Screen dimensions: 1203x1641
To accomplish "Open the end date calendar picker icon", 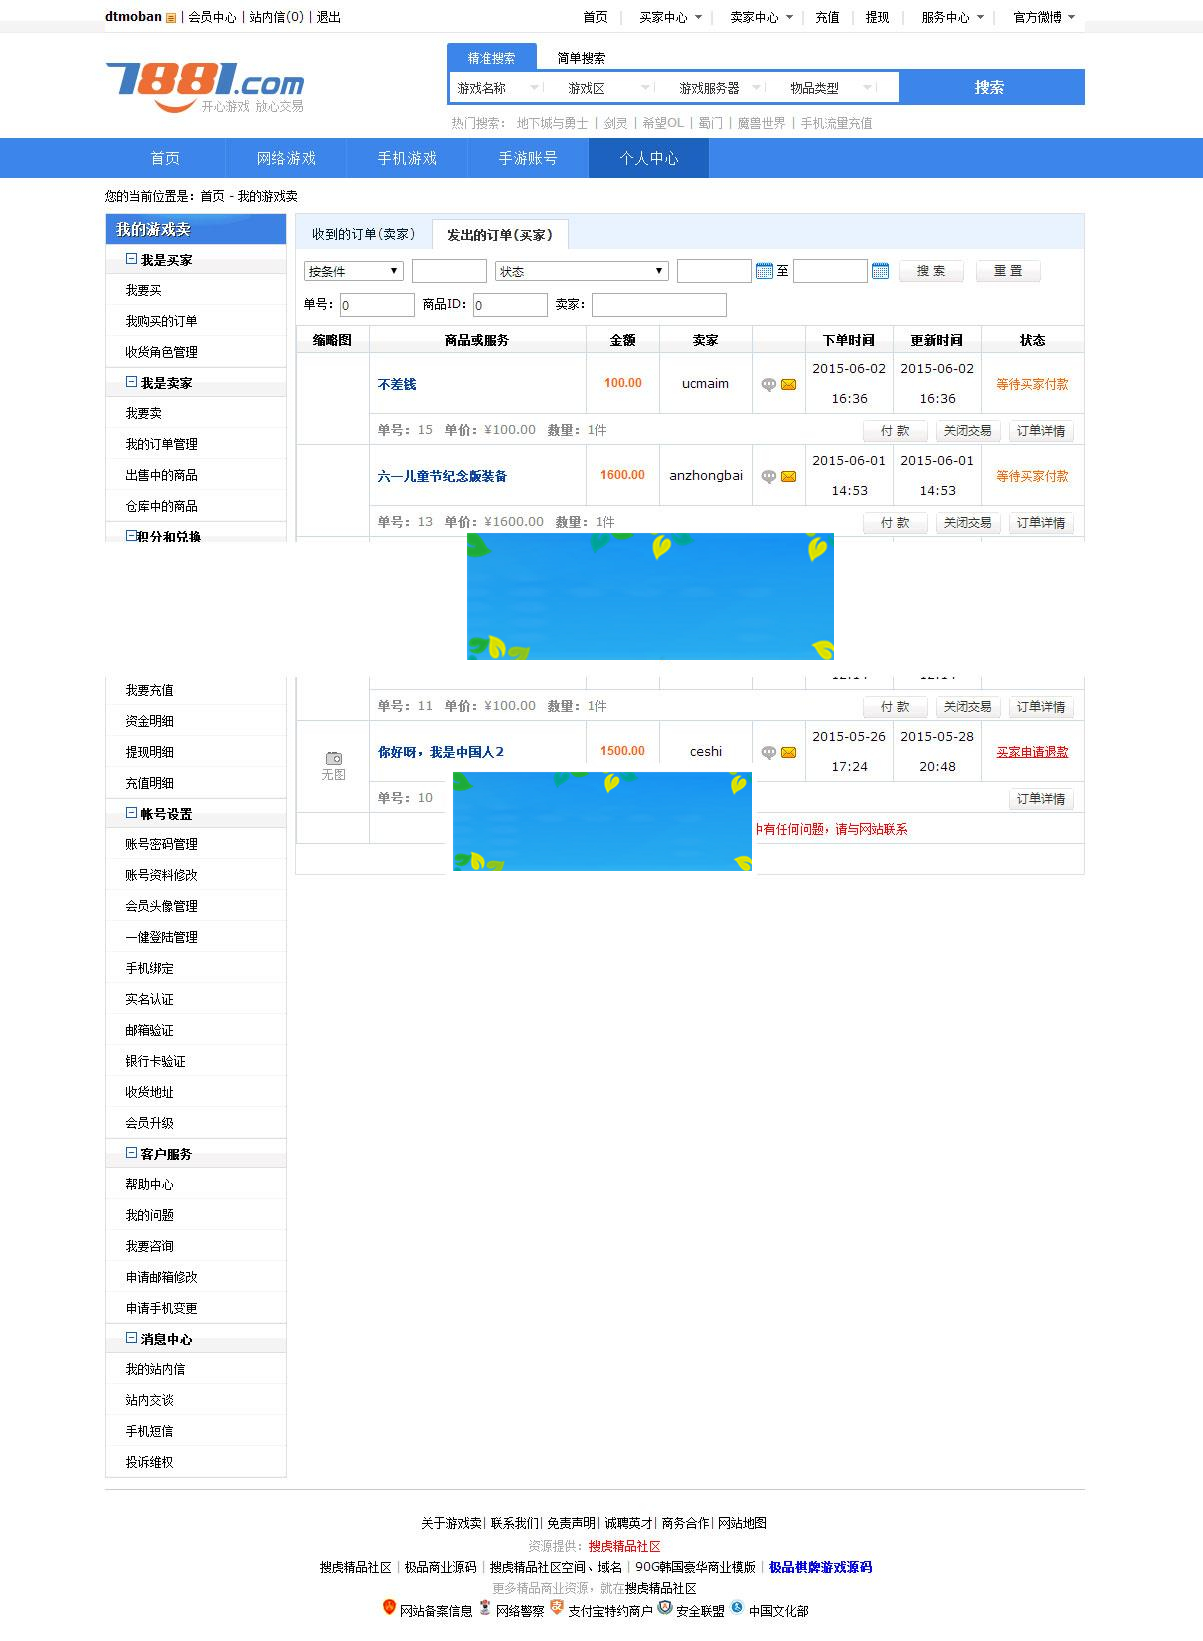I will 880,271.
